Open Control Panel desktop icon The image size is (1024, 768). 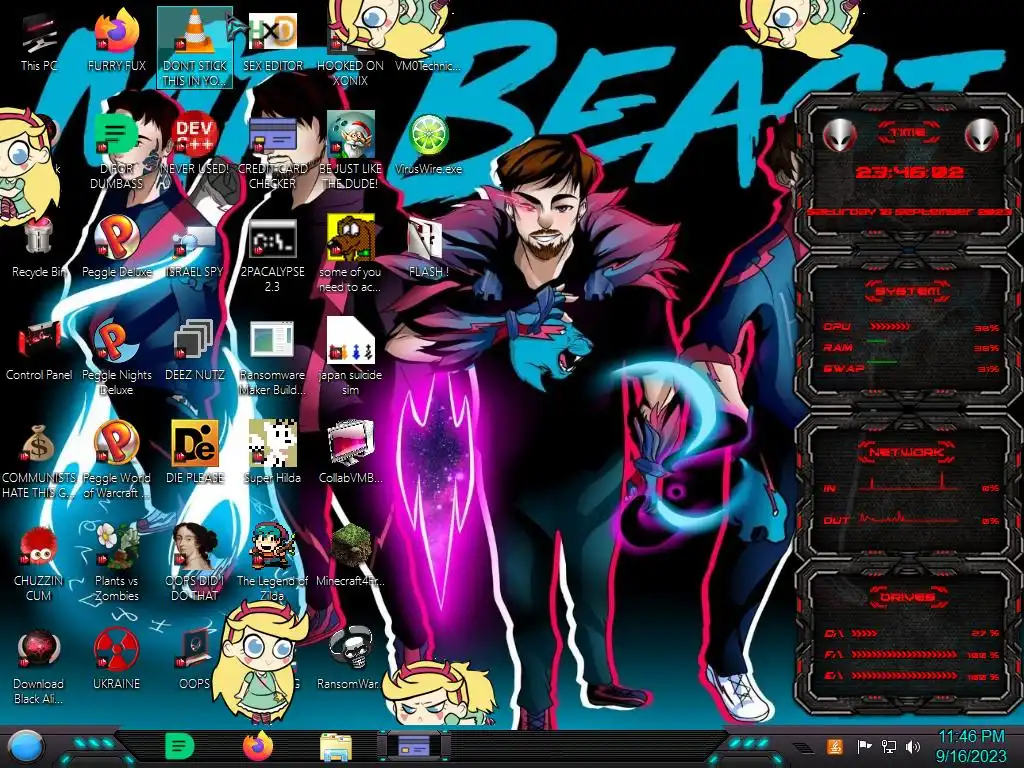tap(39, 350)
